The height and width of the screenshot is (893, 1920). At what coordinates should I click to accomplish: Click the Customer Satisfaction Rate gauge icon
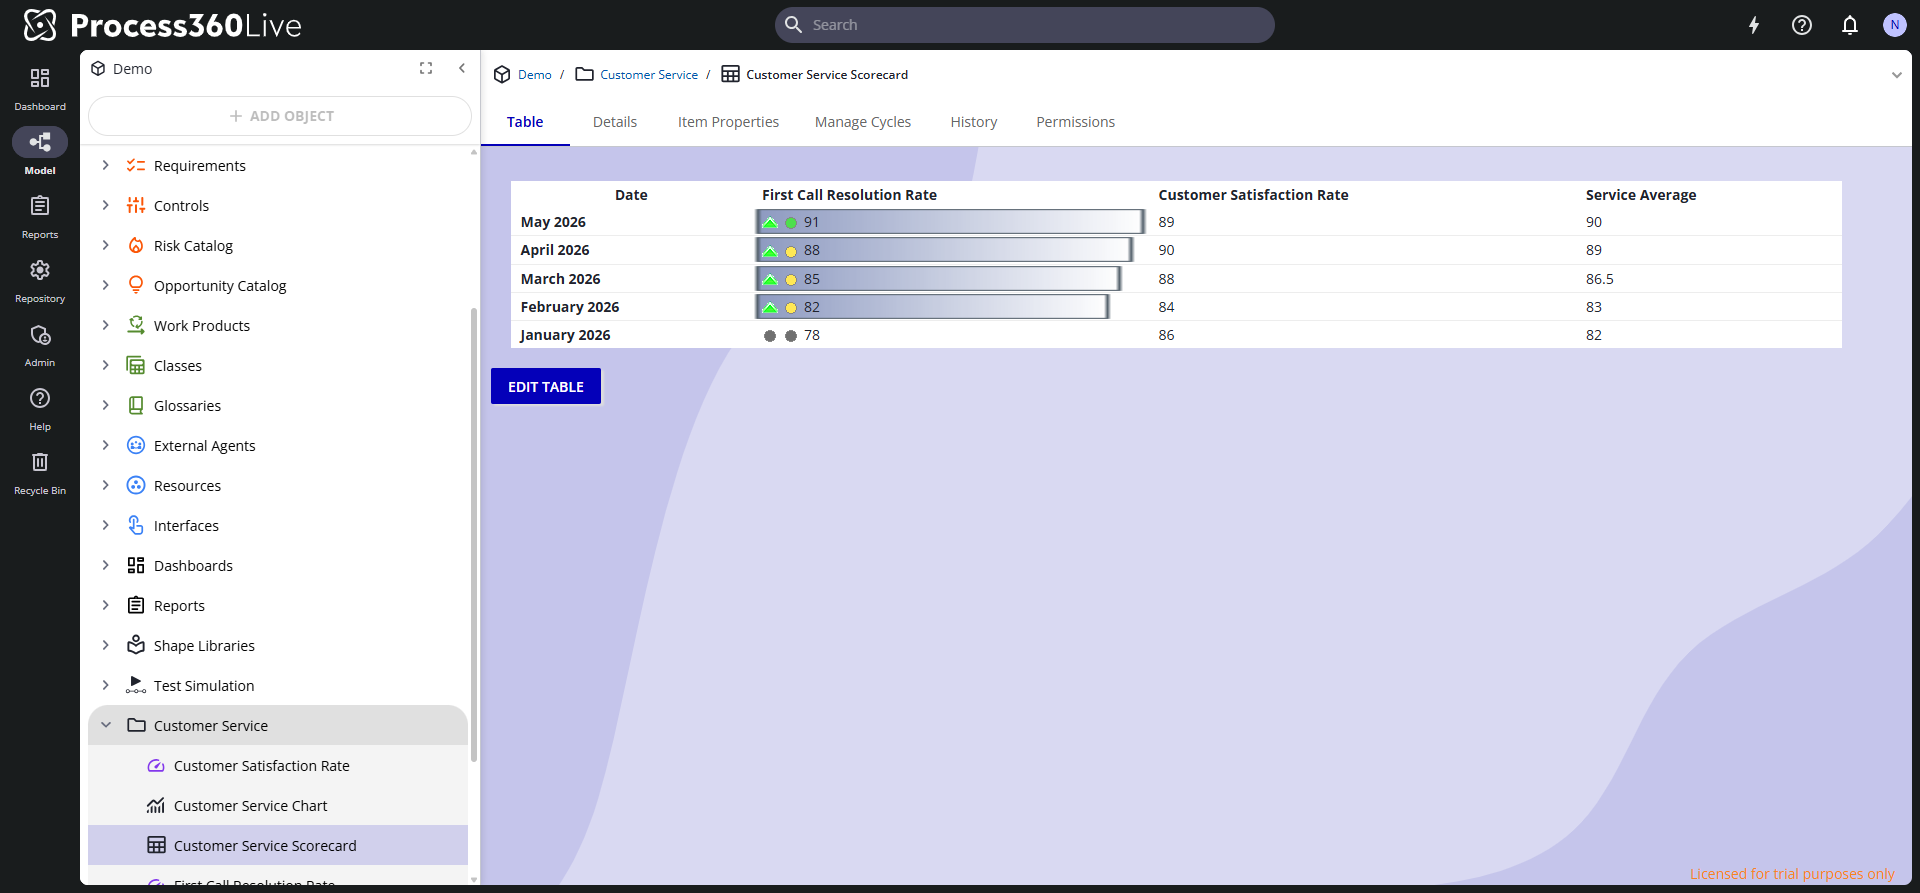tap(156, 765)
